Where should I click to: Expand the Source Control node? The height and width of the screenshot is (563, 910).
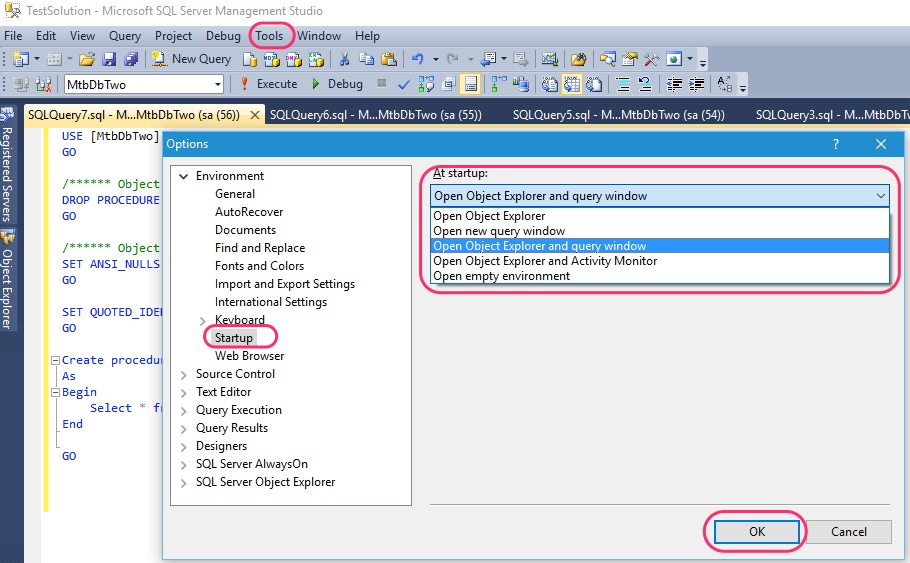[x=183, y=375]
